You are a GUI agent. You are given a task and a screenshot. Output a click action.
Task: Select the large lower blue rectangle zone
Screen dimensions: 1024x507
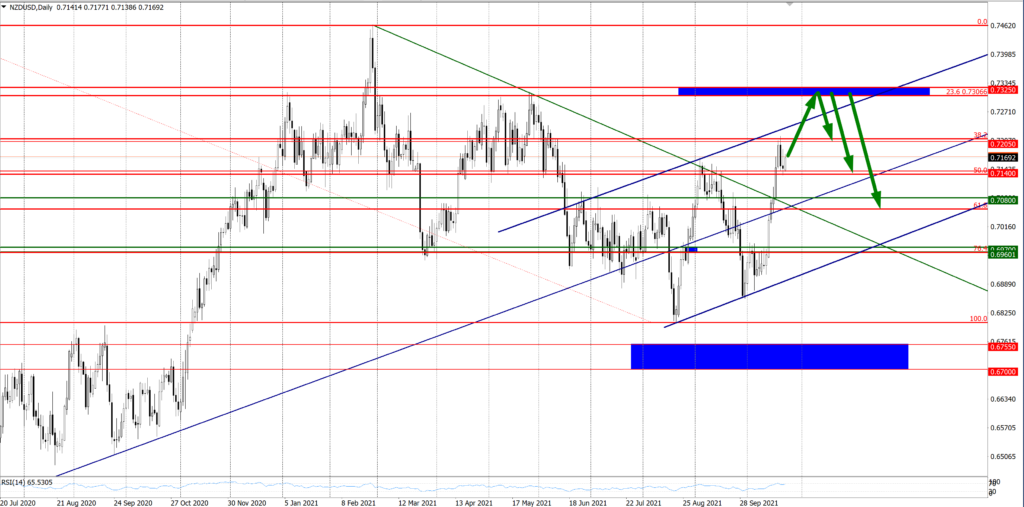pos(769,356)
